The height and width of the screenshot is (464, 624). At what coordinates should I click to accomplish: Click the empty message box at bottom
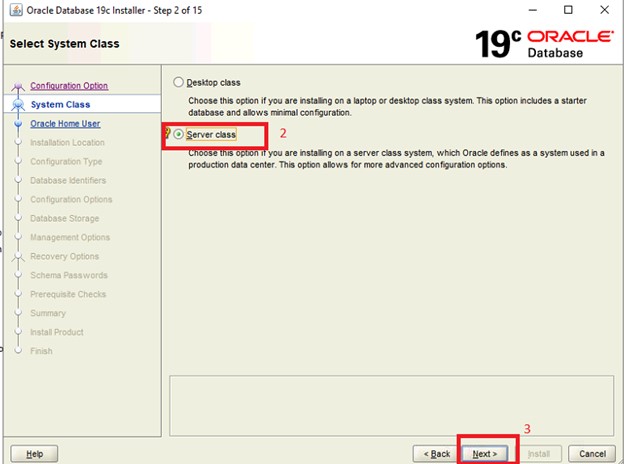point(390,402)
